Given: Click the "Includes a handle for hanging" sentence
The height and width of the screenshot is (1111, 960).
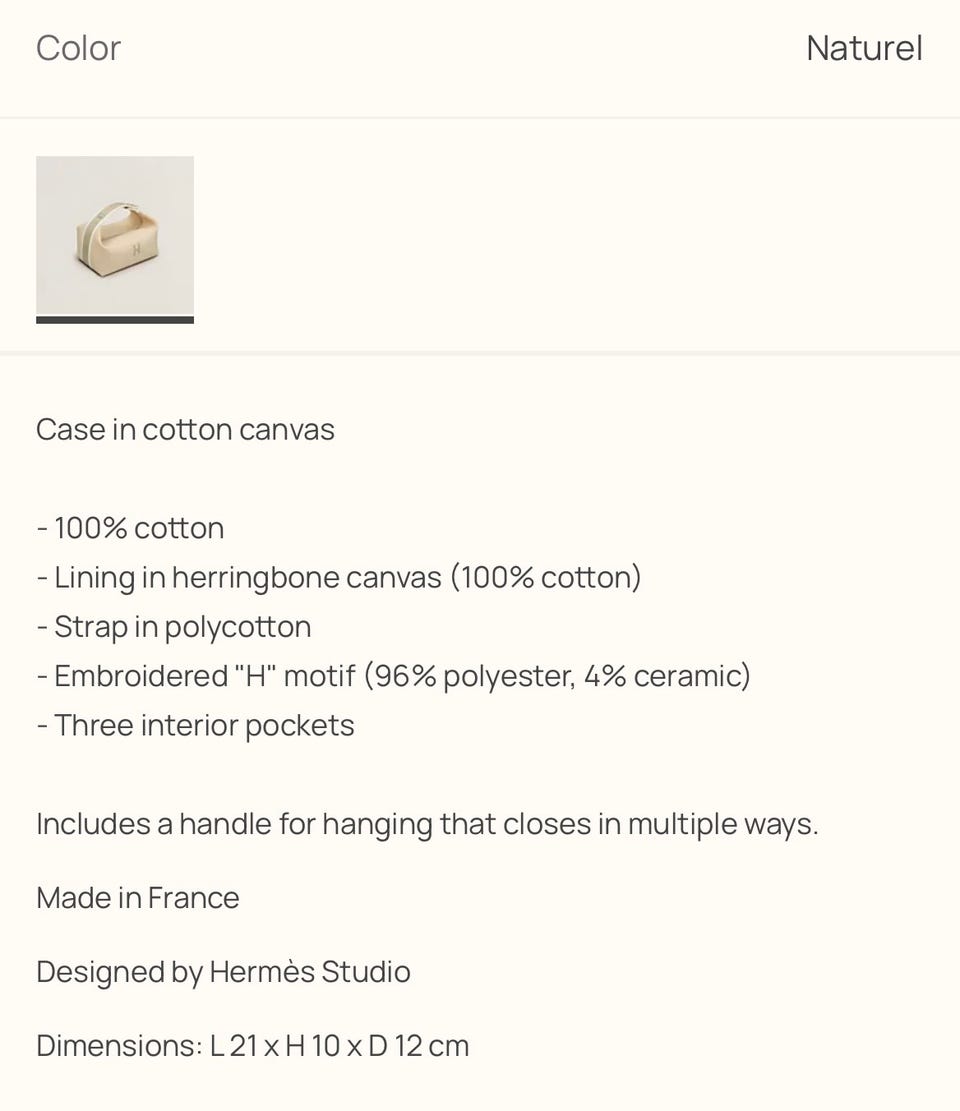Looking at the screenshot, I should coord(234,824).
